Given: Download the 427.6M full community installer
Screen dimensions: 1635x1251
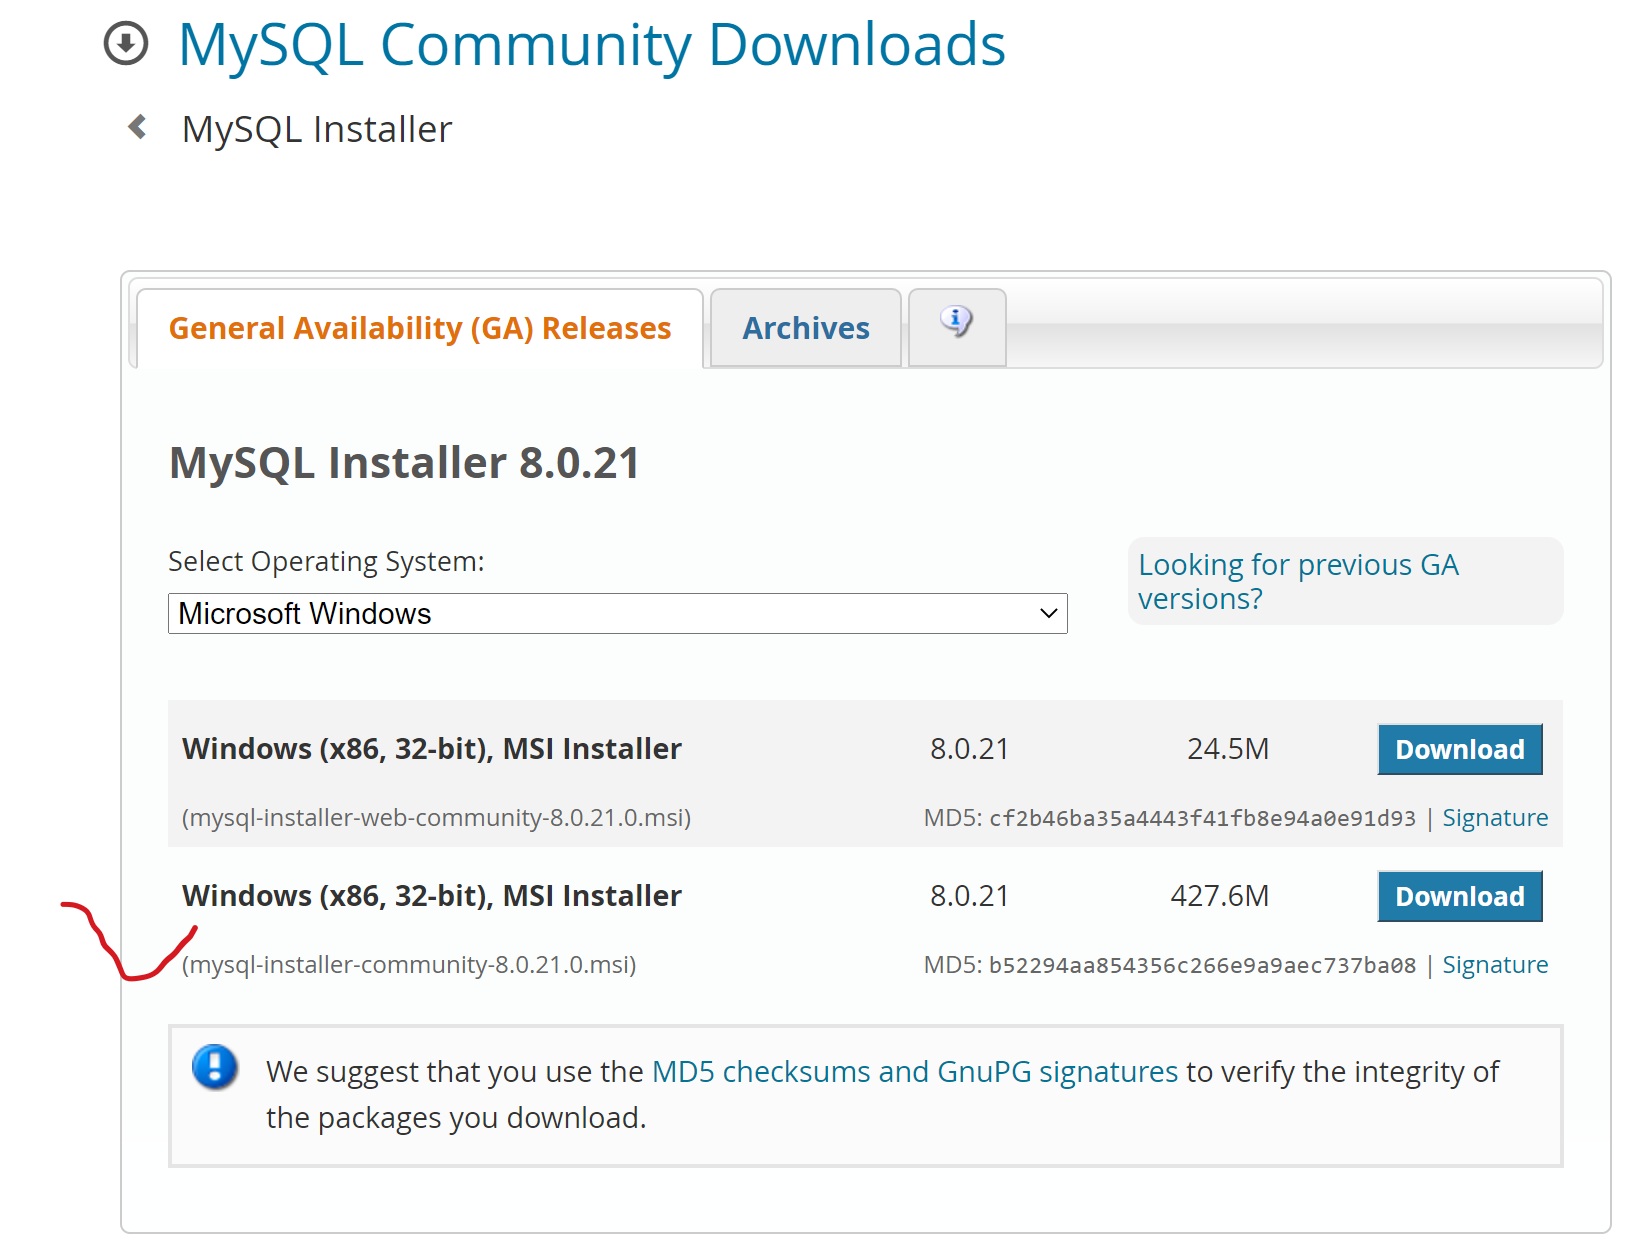Looking at the screenshot, I should pyautogui.click(x=1460, y=896).
